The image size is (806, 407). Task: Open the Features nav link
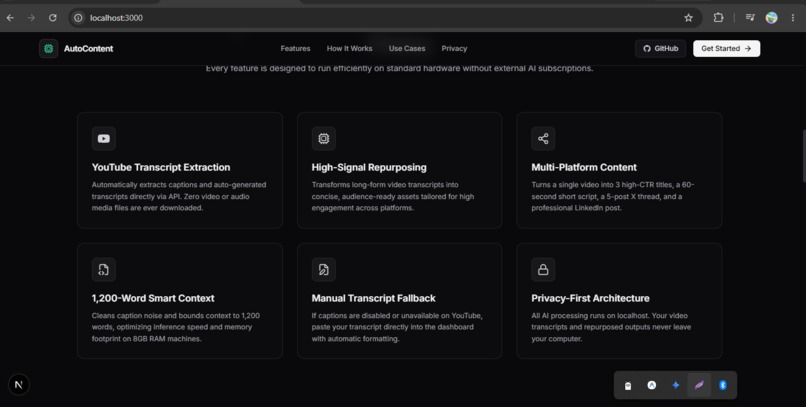[x=296, y=48]
